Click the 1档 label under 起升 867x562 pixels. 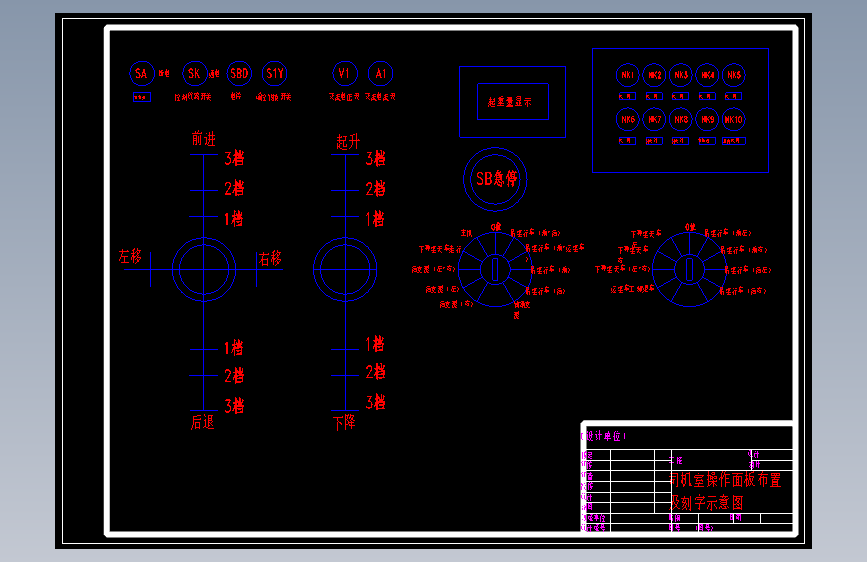point(375,219)
